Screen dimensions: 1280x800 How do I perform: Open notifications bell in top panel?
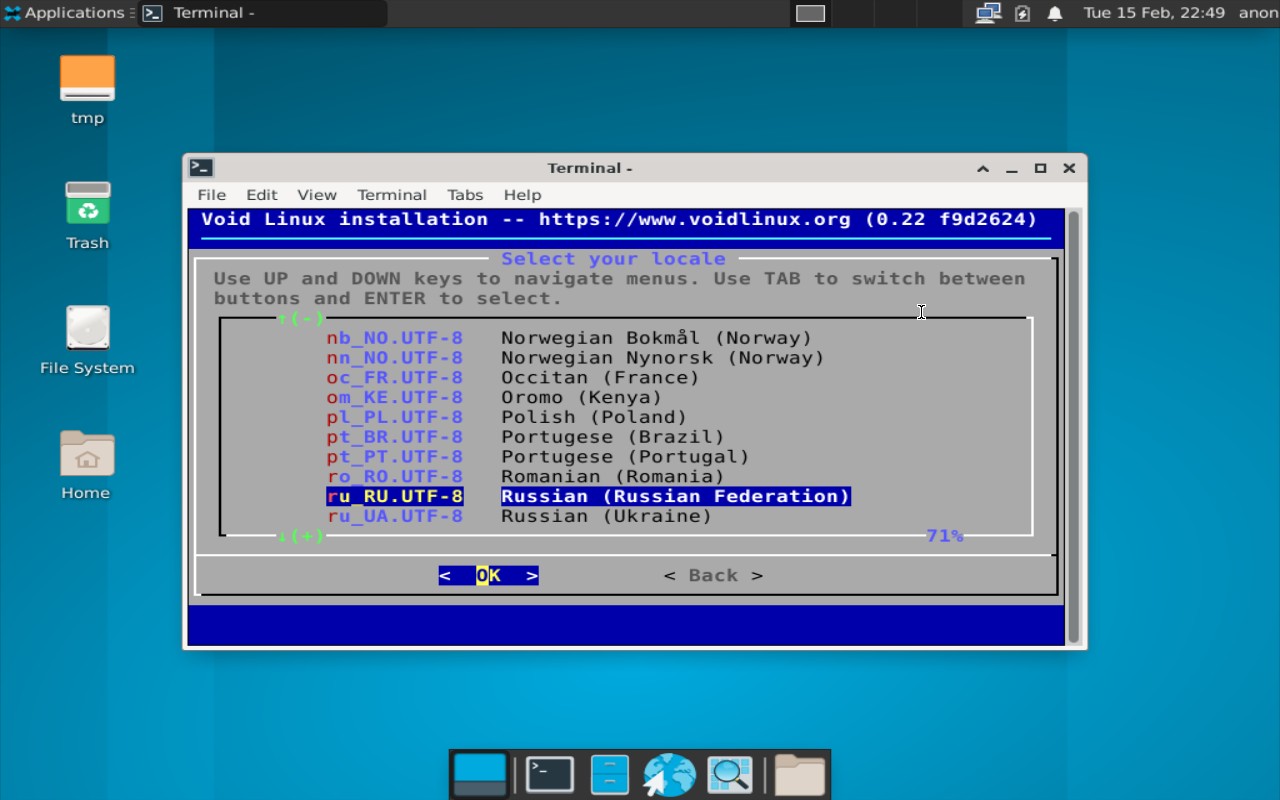point(1055,13)
